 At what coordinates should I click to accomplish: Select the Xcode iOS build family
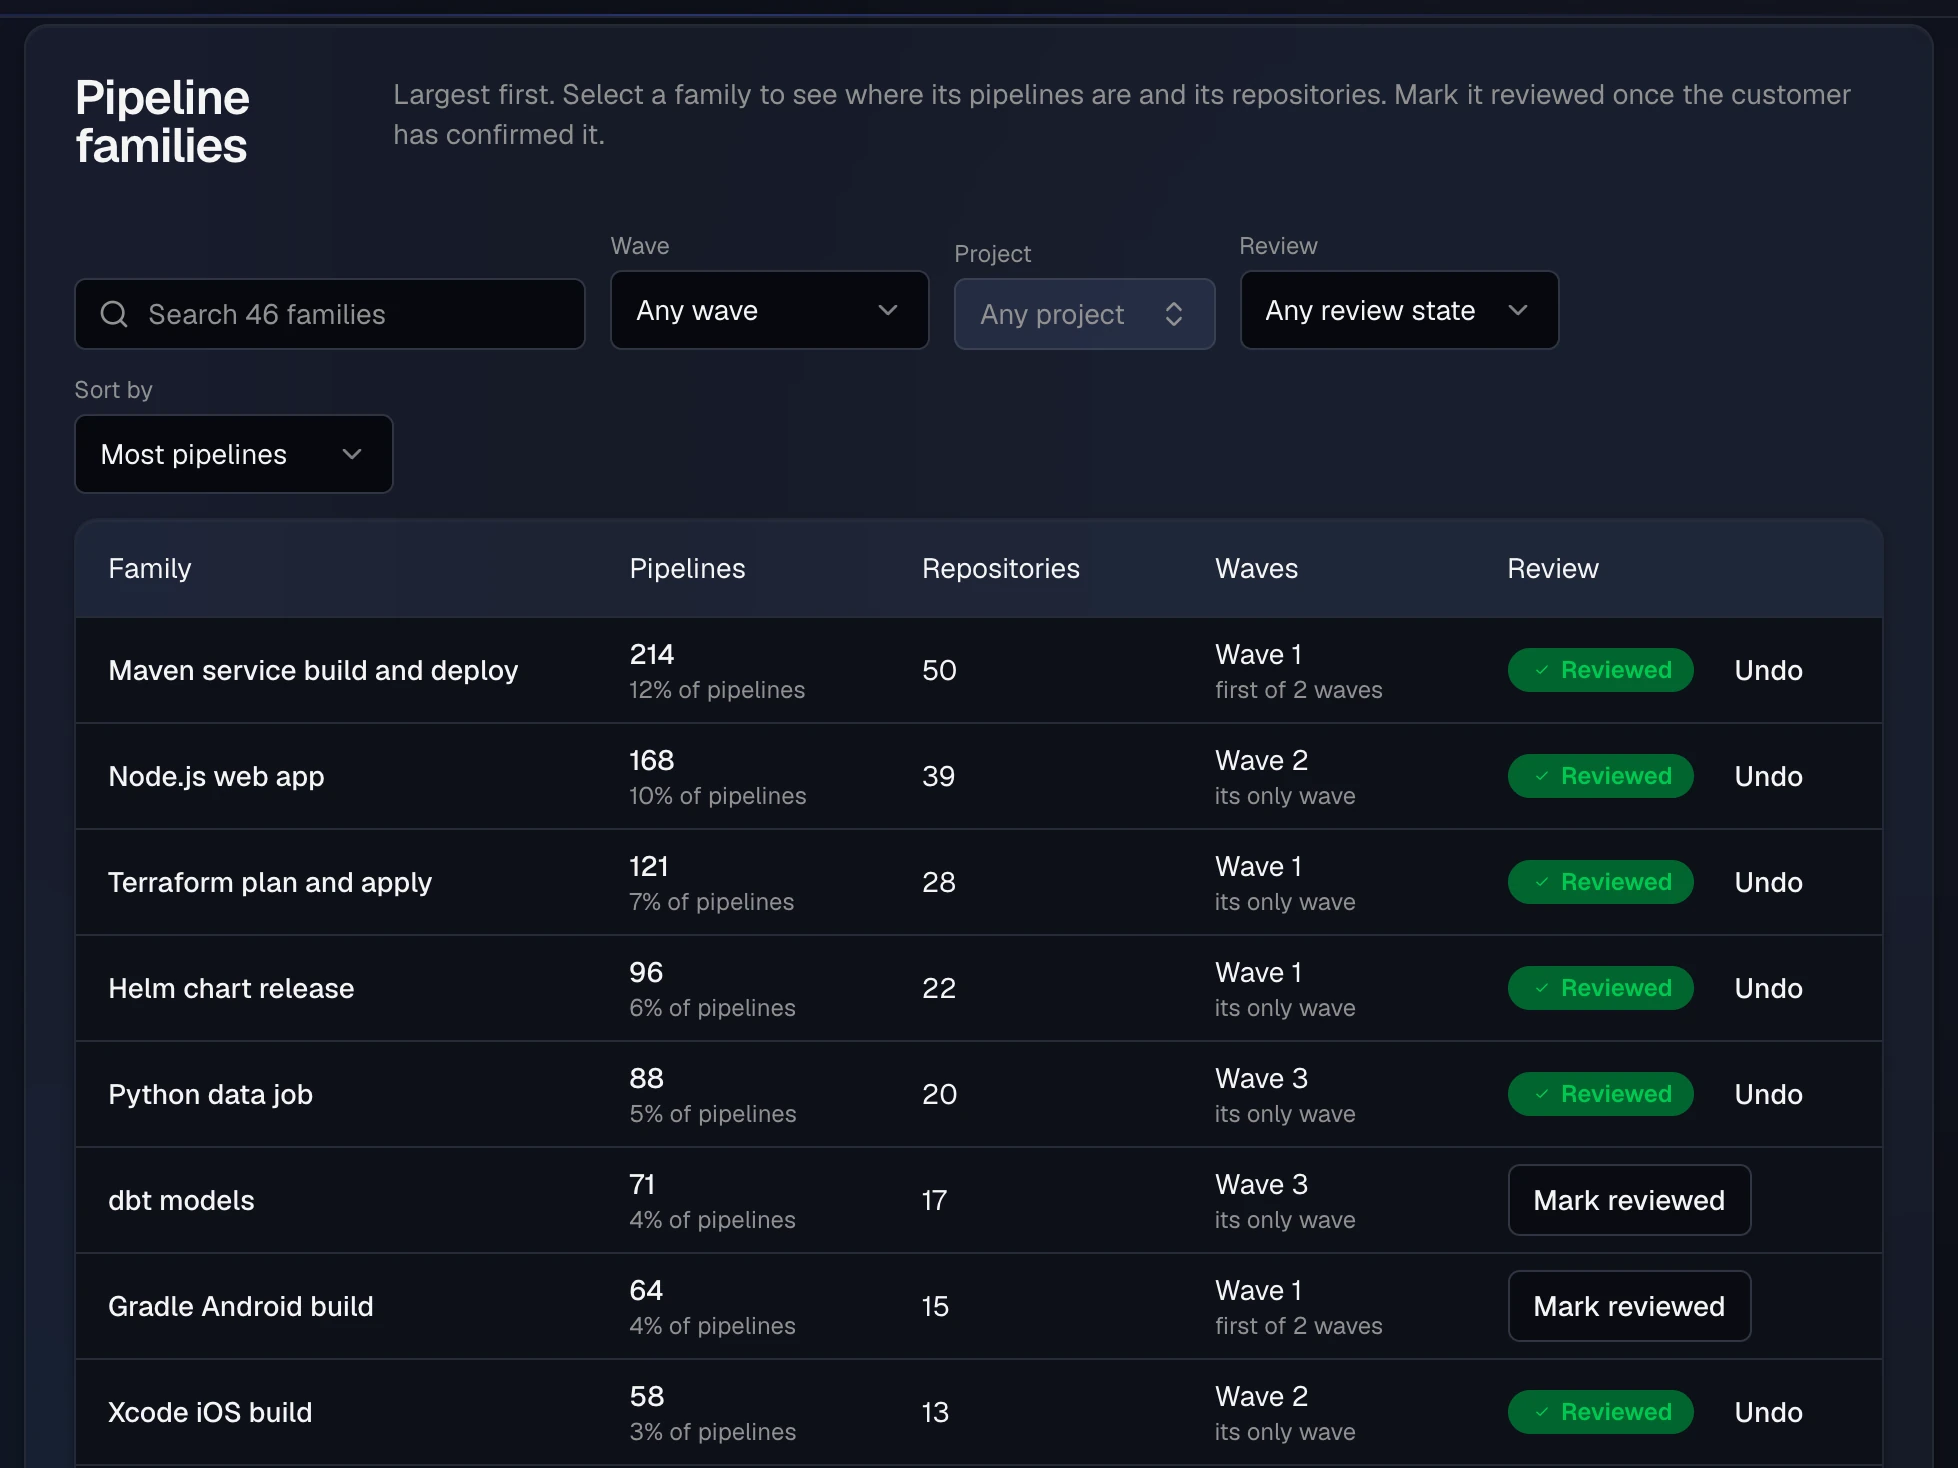(210, 1412)
